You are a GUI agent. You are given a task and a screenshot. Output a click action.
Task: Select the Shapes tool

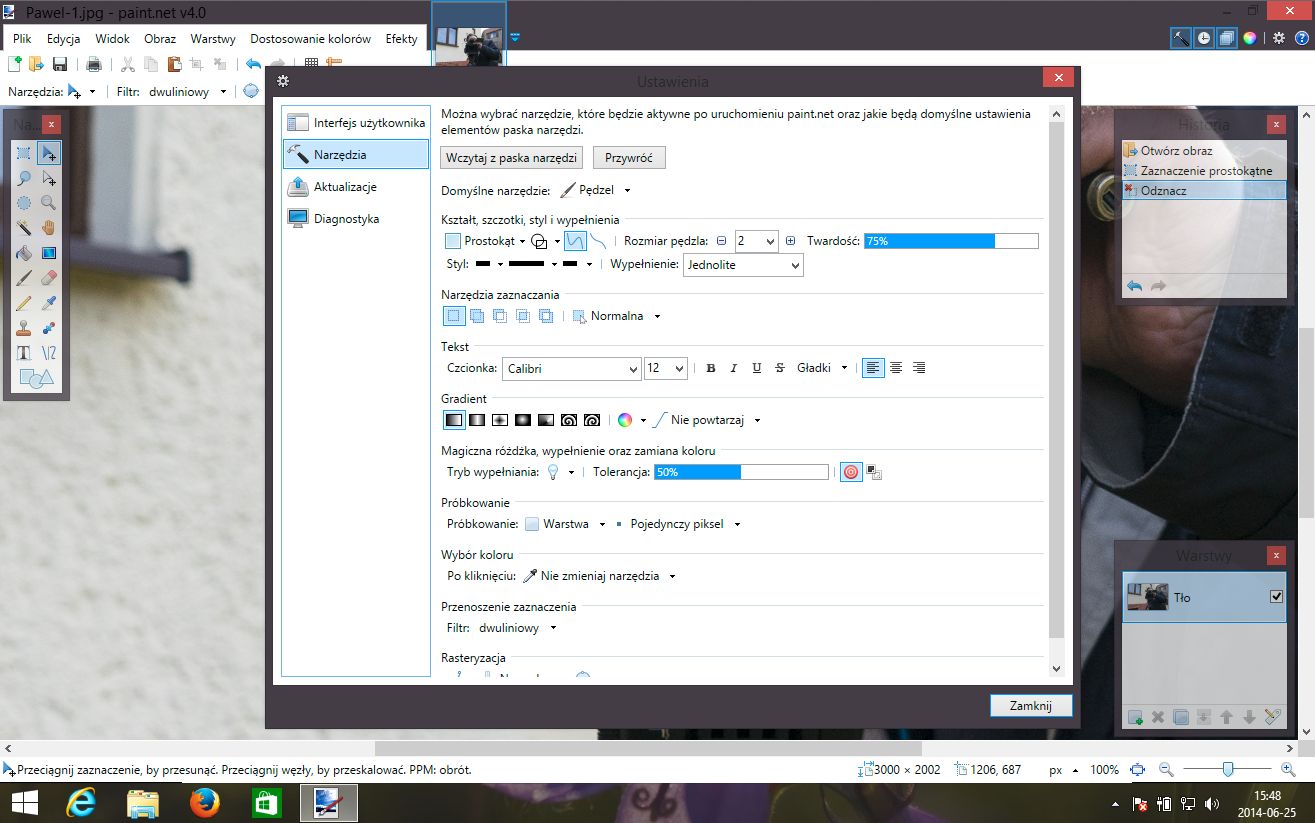point(36,378)
